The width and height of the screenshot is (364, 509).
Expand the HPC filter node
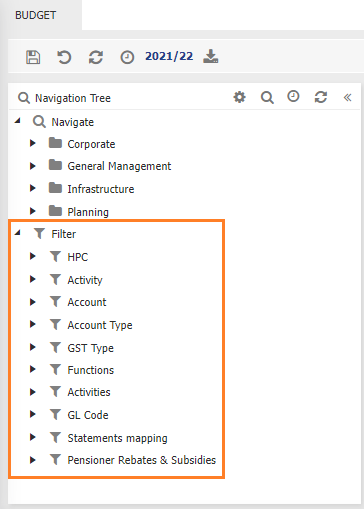33,256
